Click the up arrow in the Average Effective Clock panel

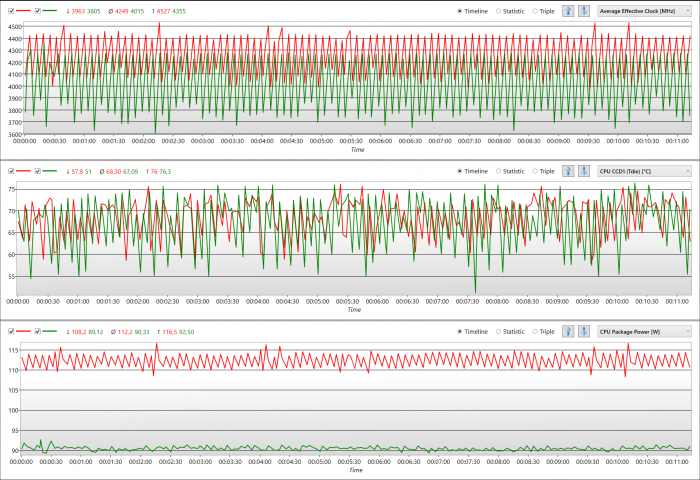tap(567, 10)
